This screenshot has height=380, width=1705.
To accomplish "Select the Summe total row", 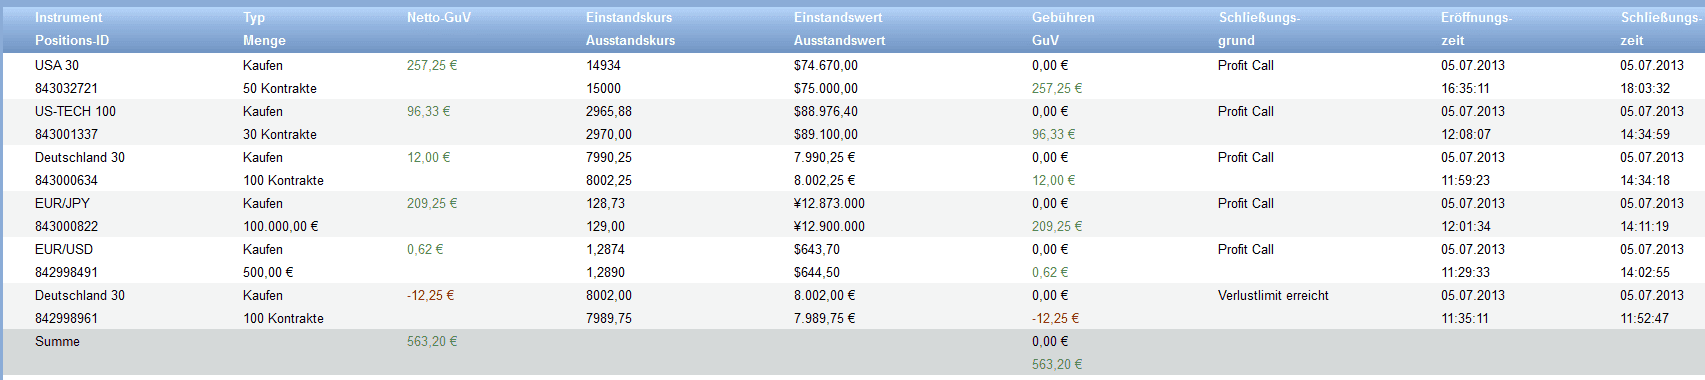I will tap(852, 353).
